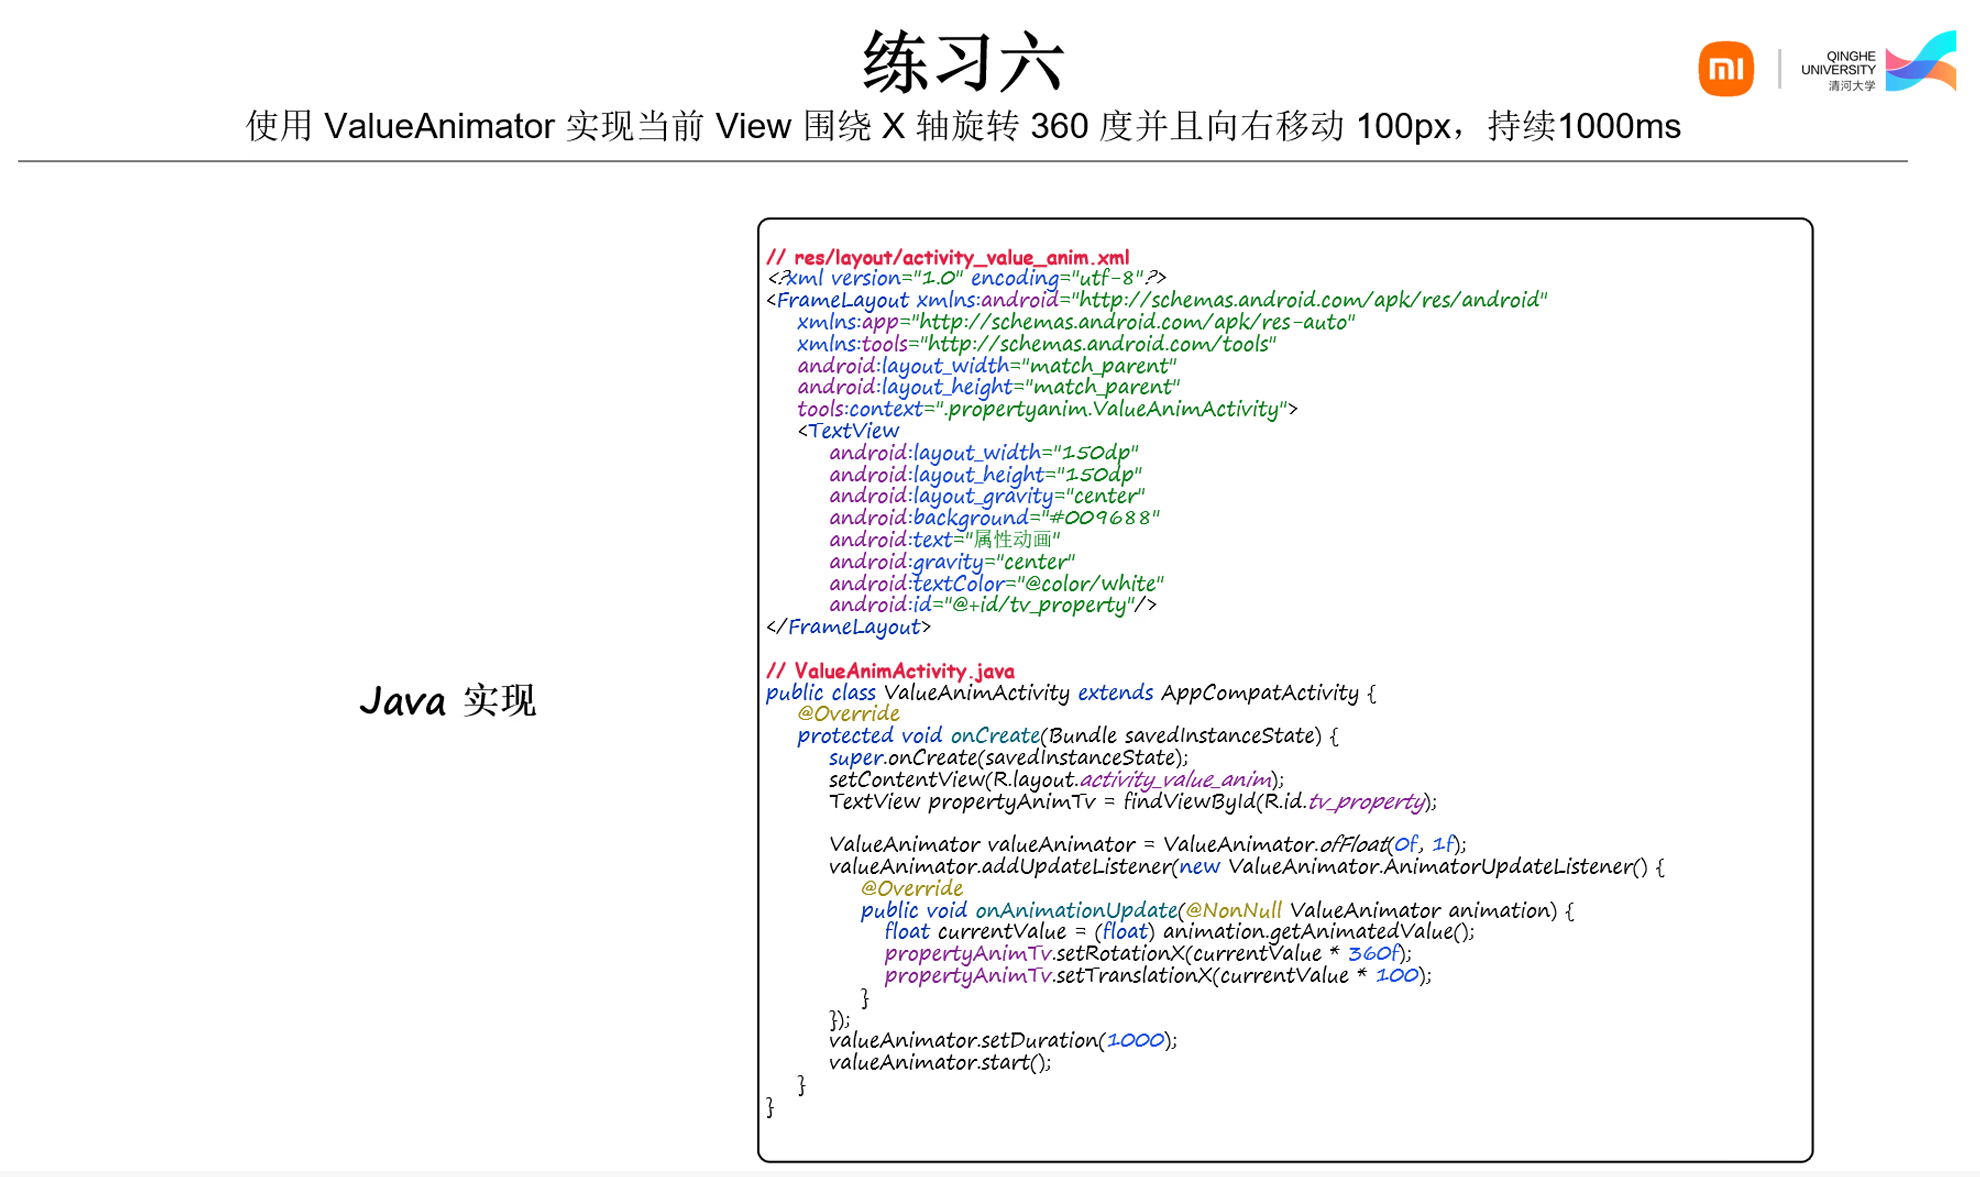Select the setRotationX call line

point(1145,953)
